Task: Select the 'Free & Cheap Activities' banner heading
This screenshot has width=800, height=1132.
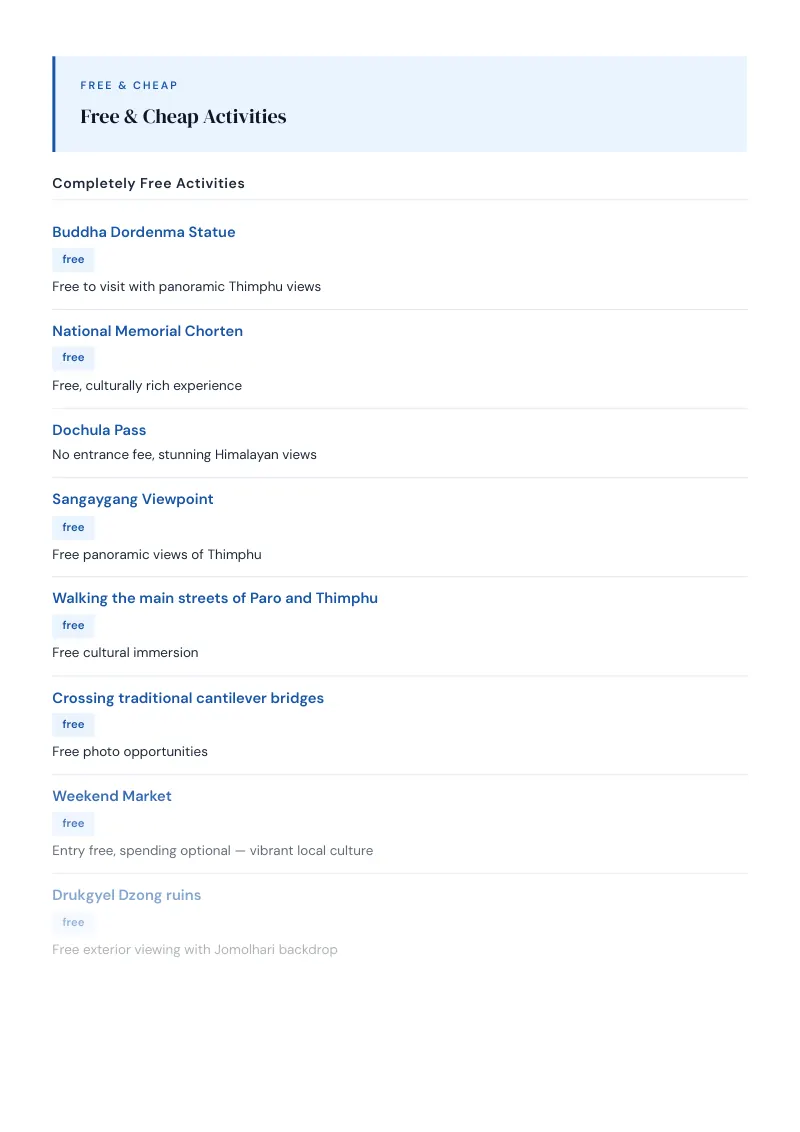Action: (183, 116)
